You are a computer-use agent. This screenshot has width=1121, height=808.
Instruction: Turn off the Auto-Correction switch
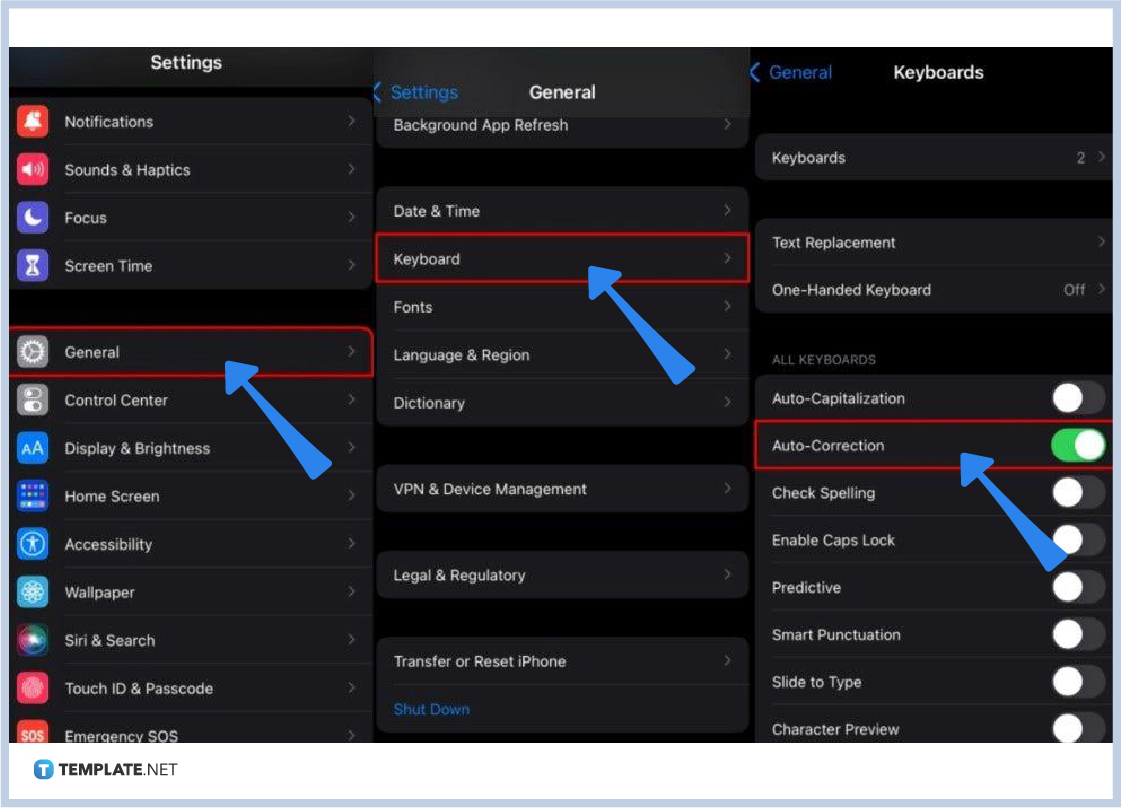click(x=1078, y=445)
